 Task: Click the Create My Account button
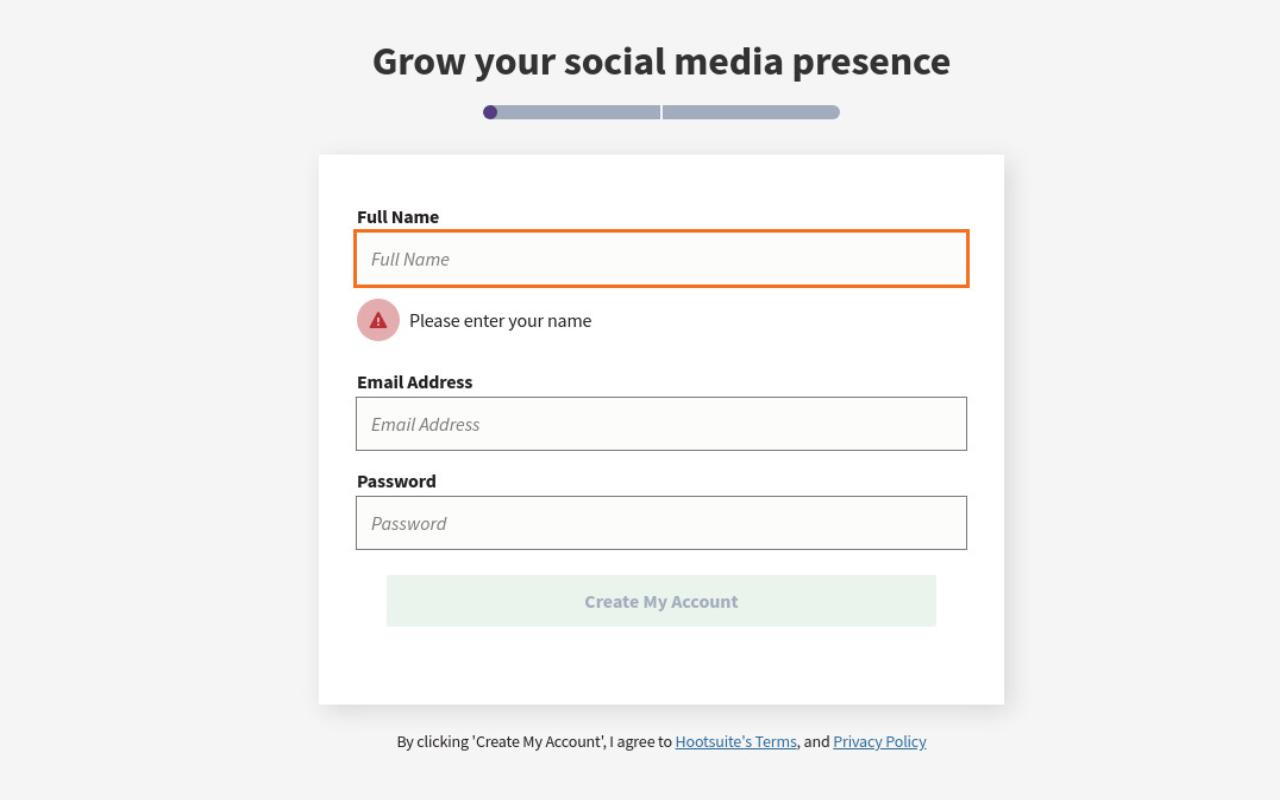[661, 601]
